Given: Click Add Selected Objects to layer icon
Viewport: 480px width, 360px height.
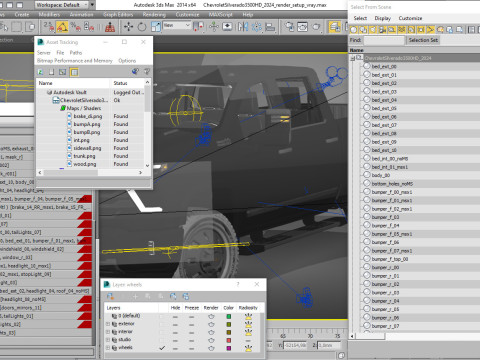Looking at the screenshot, I should point(135,296).
